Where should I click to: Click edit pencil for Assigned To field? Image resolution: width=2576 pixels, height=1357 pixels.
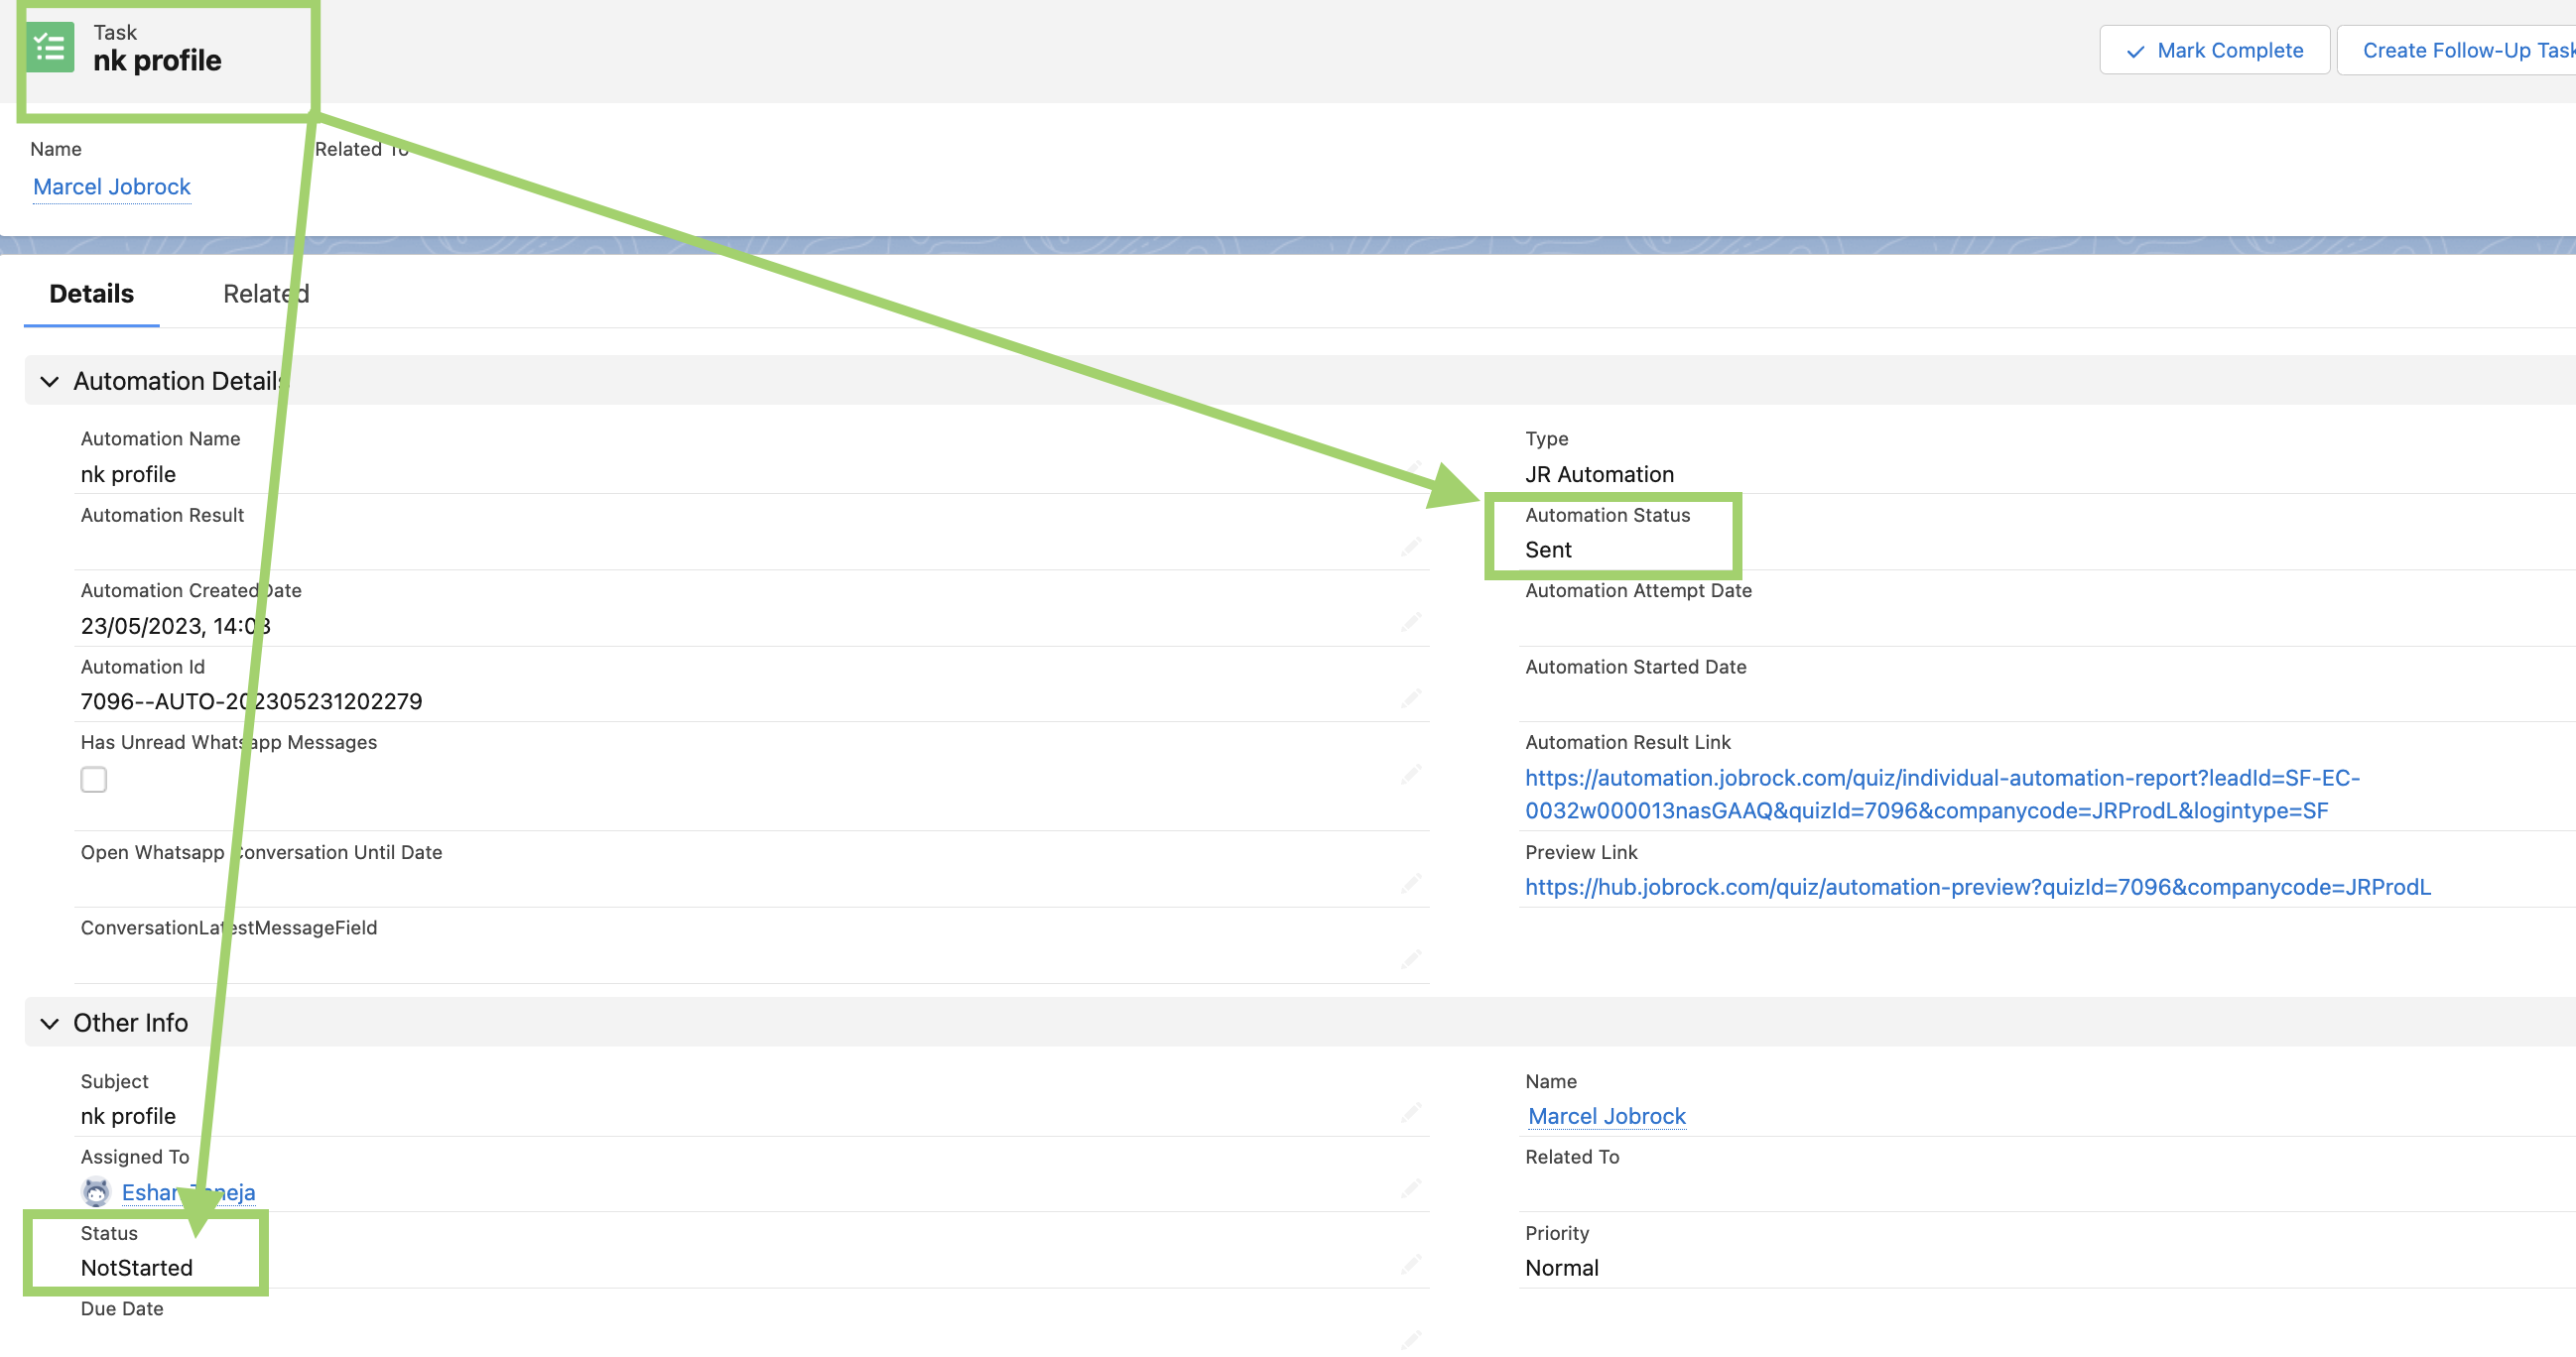(1410, 1188)
